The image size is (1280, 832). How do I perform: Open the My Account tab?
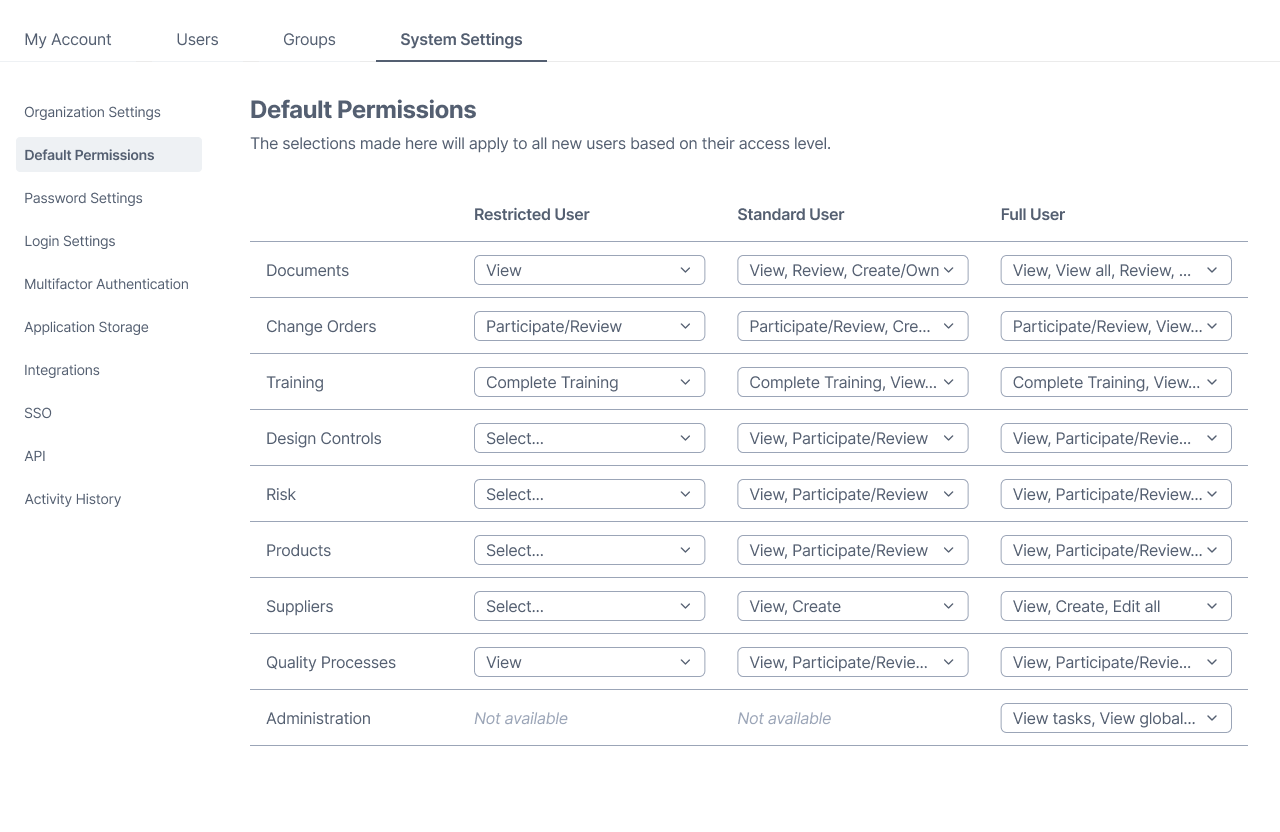tap(68, 39)
